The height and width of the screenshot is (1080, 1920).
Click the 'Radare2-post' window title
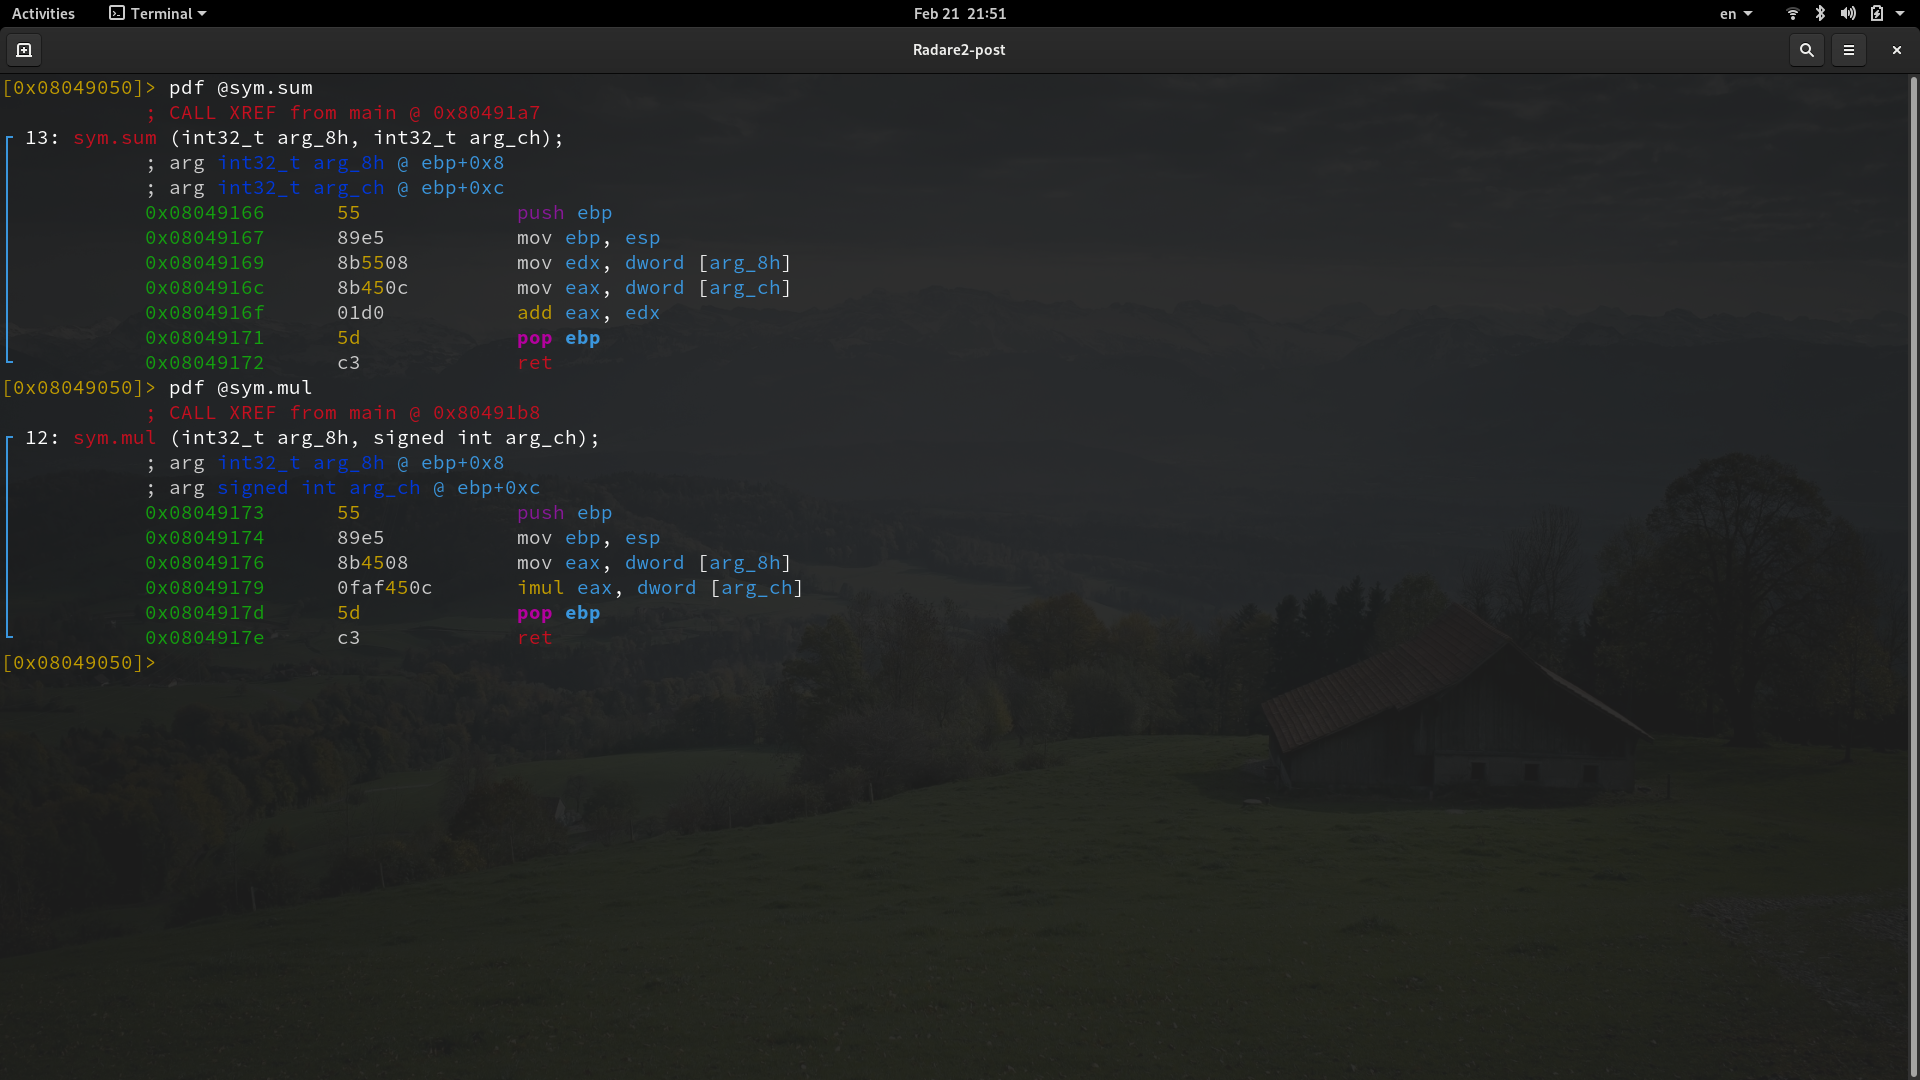click(x=958, y=50)
